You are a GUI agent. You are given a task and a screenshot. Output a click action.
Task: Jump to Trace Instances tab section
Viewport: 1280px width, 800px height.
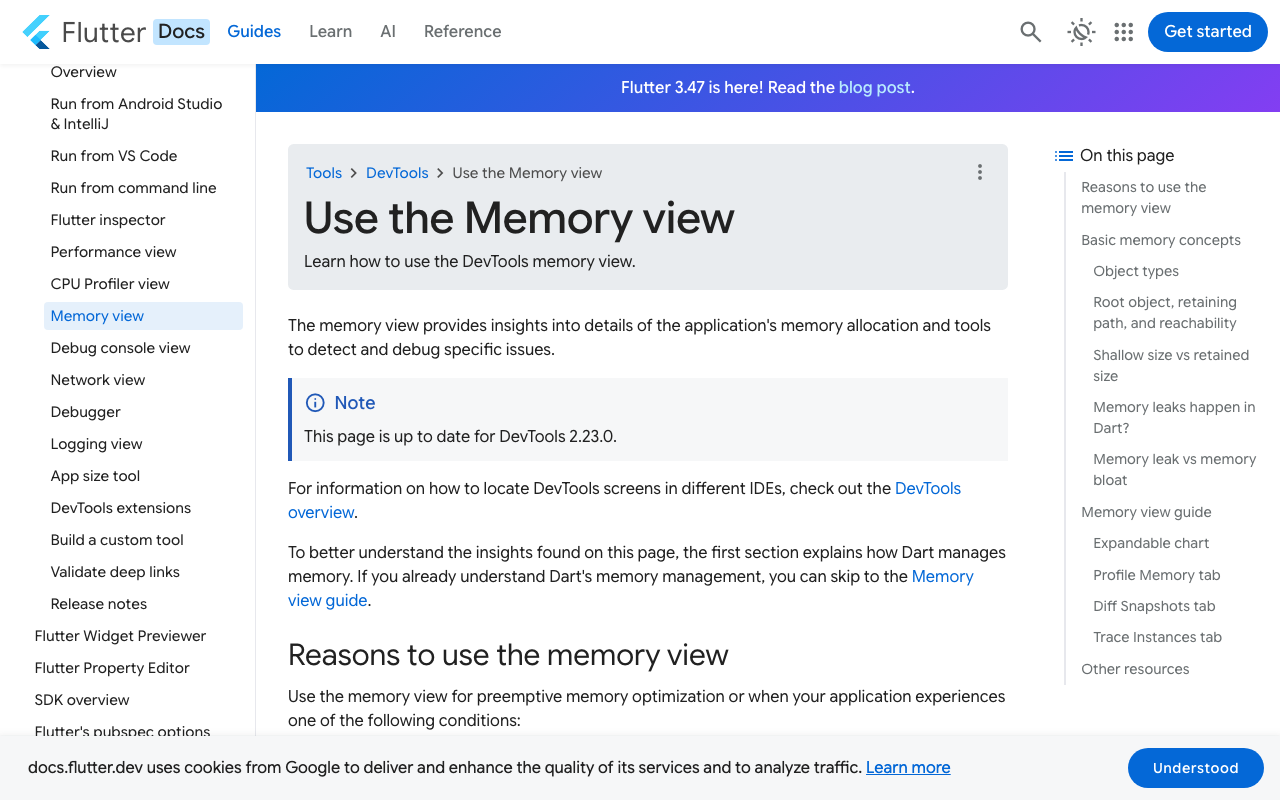pos(1158,637)
